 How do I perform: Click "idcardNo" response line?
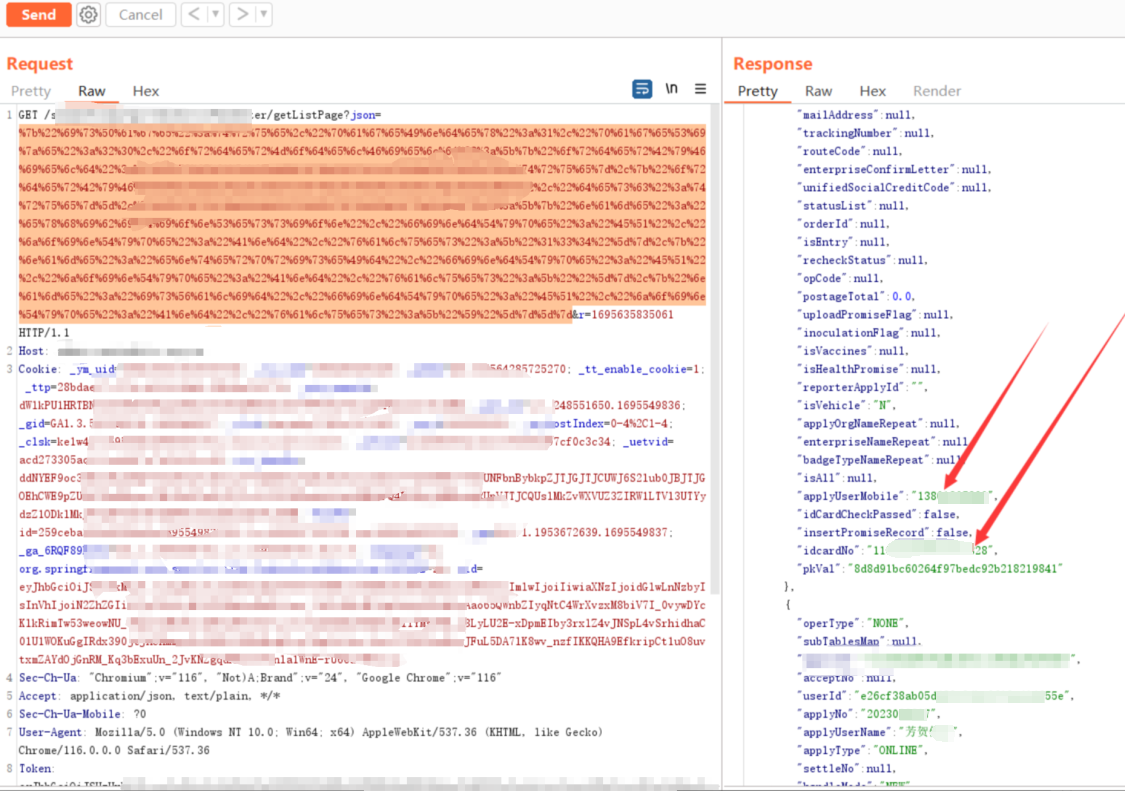[898, 551]
